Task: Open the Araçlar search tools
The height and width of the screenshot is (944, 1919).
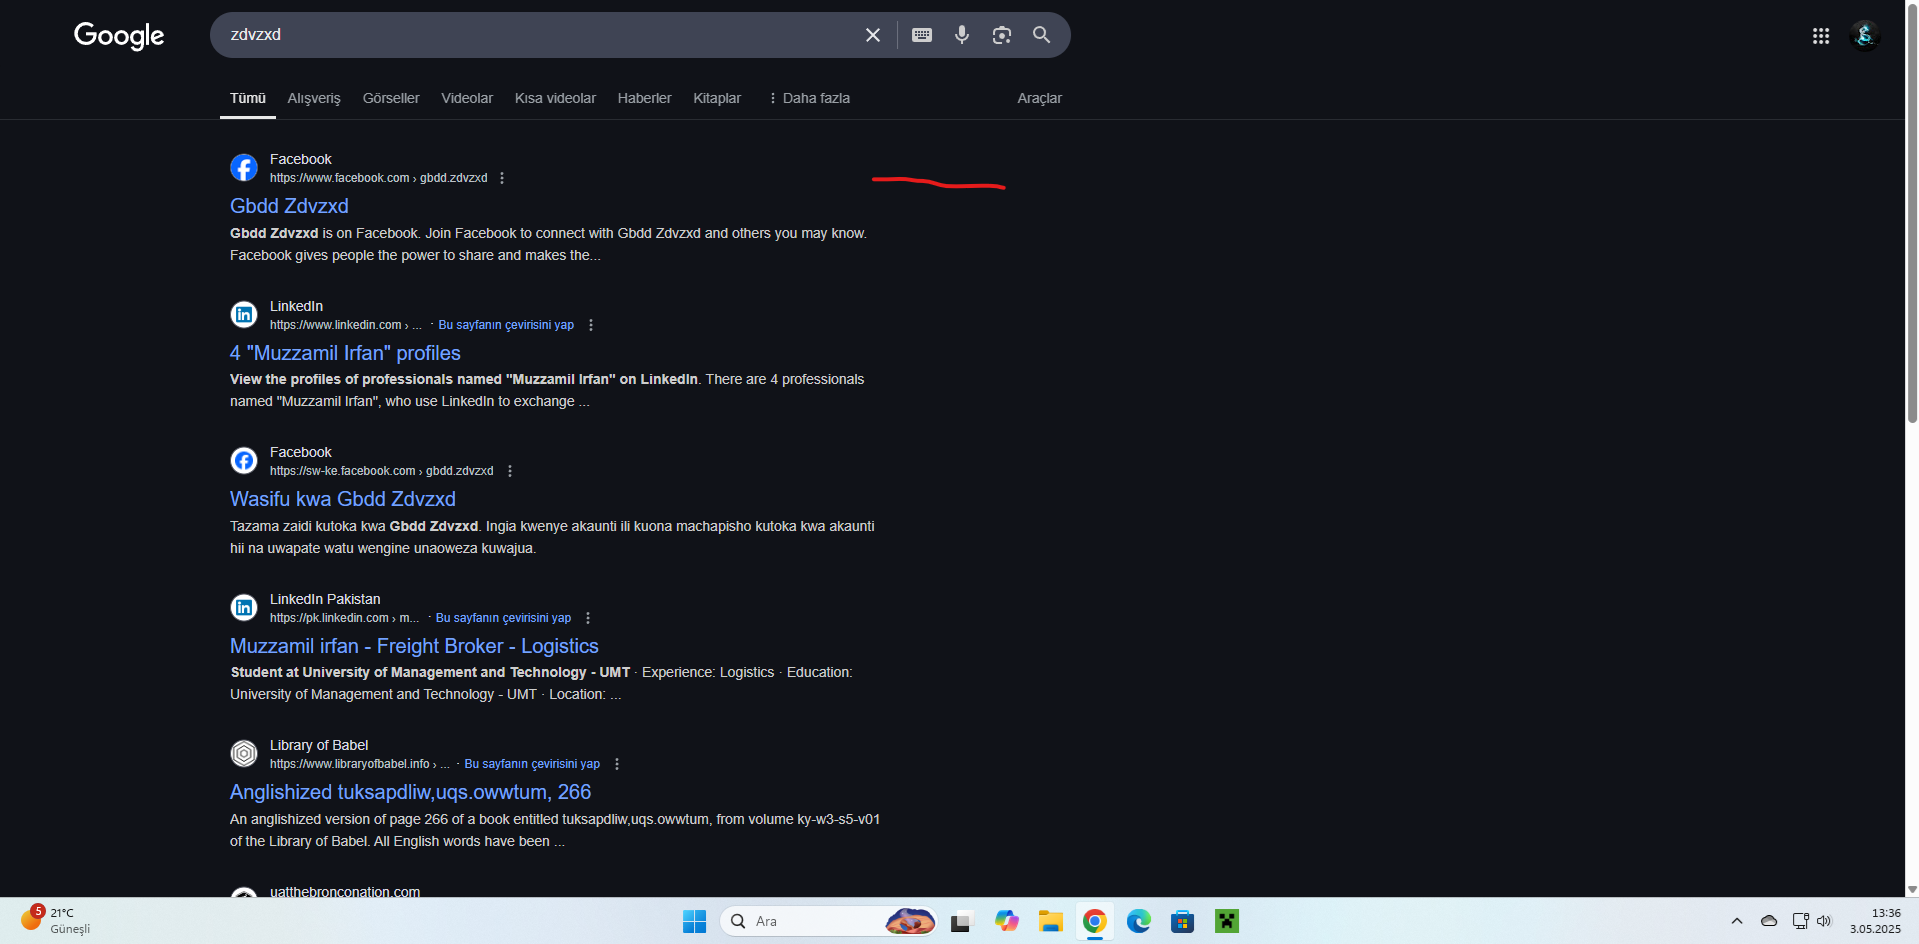Action: (x=1039, y=98)
